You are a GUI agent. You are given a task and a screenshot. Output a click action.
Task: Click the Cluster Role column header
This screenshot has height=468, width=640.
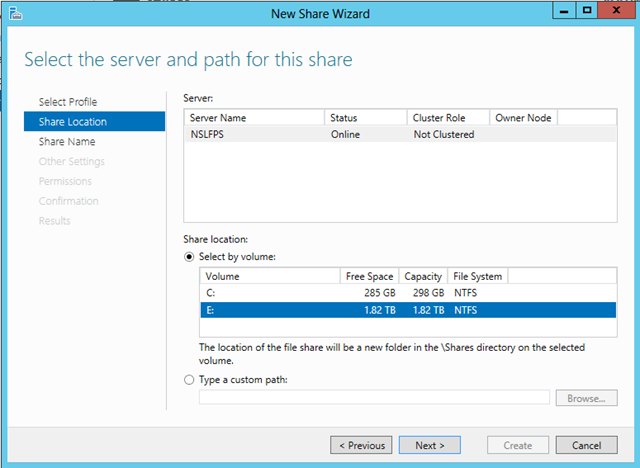pyautogui.click(x=448, y=118)
